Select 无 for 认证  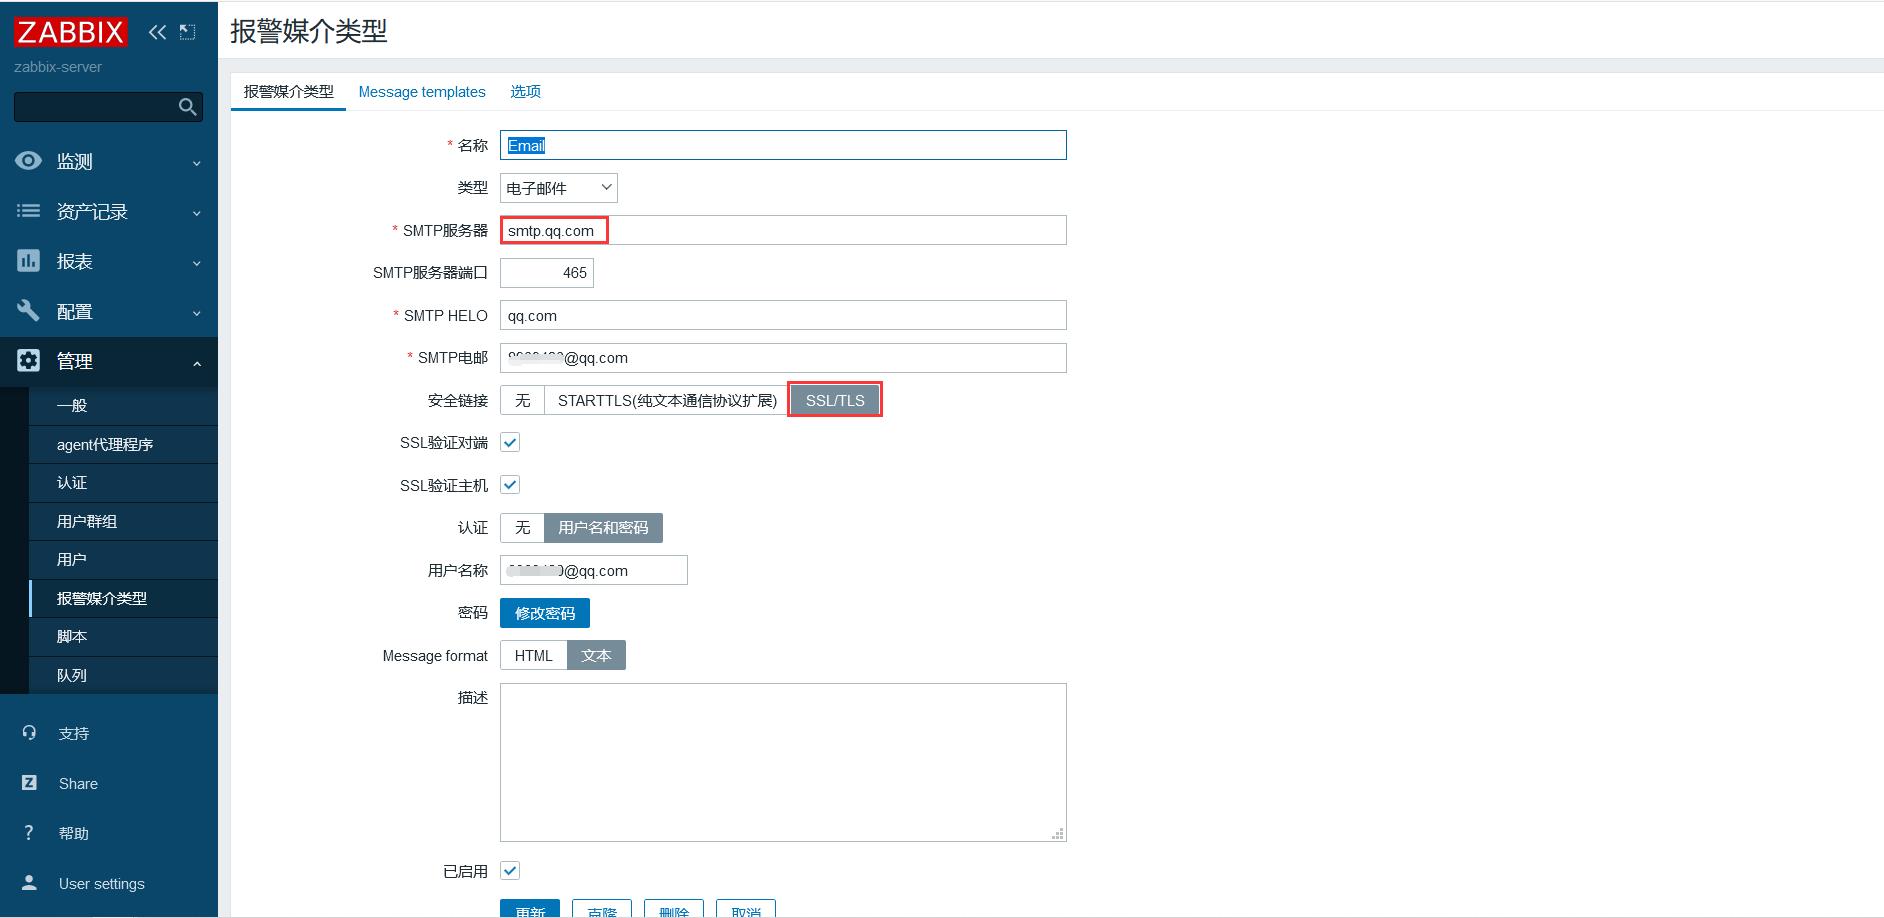[x=522, y=528]
